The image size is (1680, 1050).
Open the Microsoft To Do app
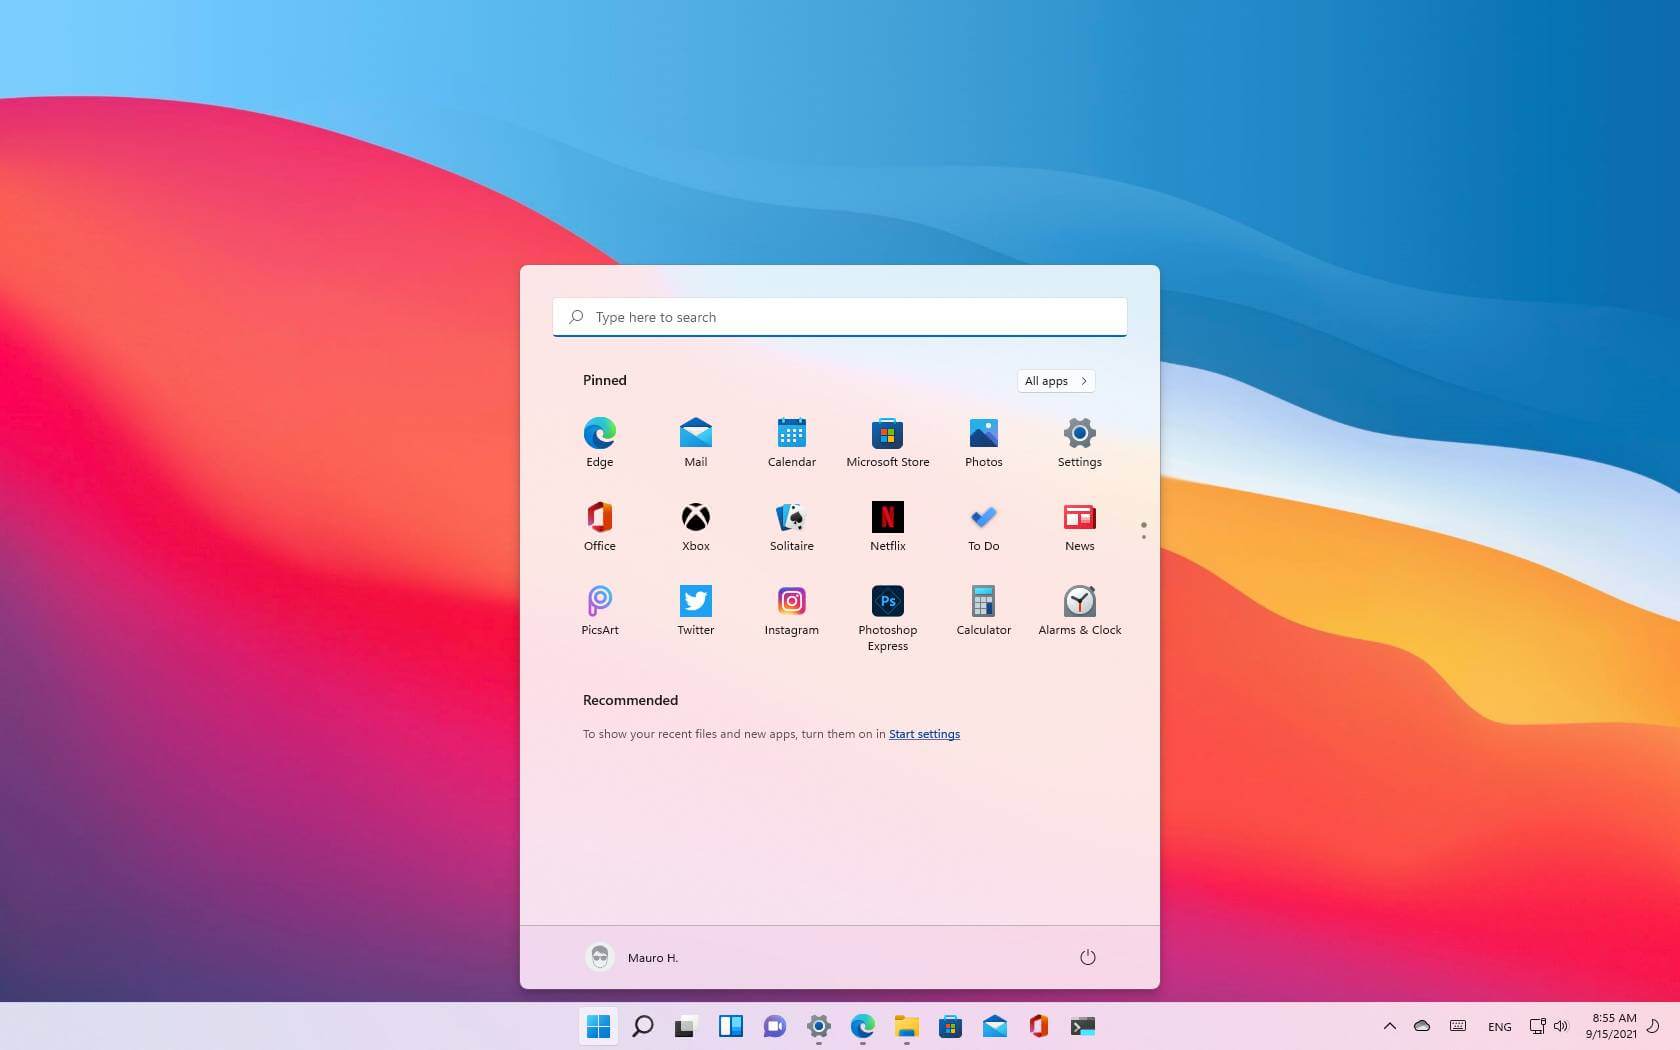(983, 518)
